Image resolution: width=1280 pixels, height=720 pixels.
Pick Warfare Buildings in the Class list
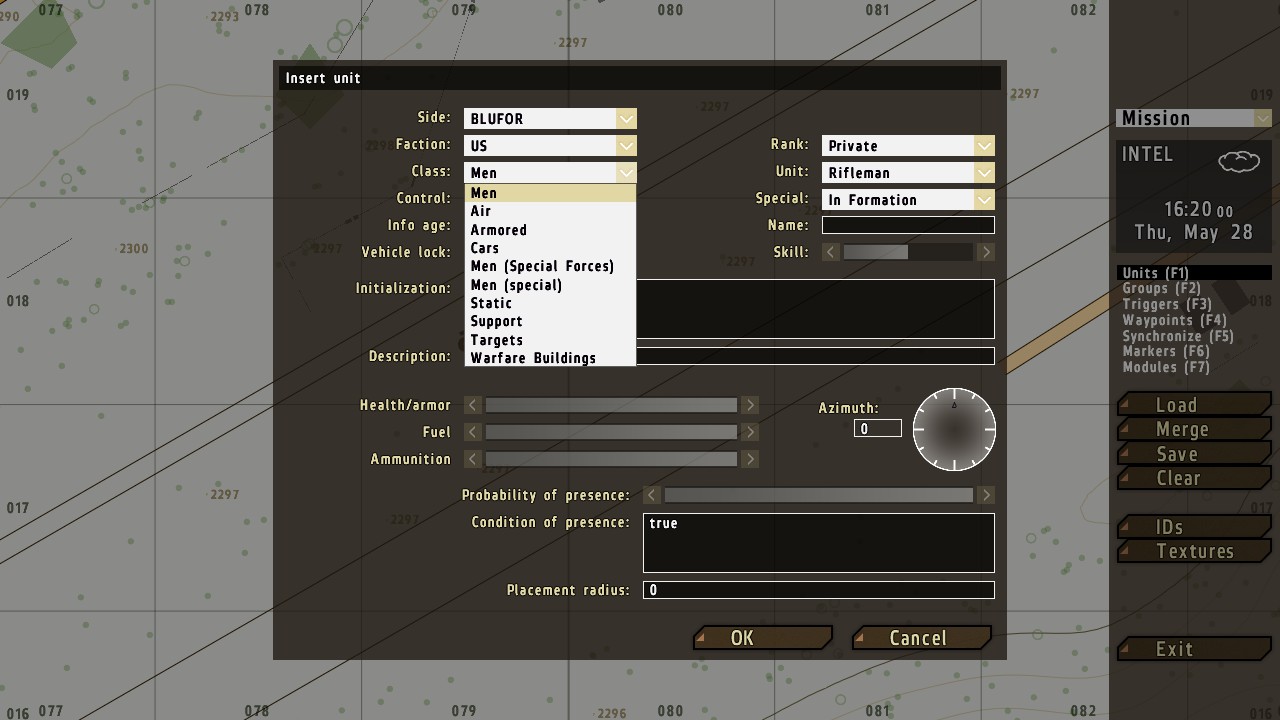533,358
